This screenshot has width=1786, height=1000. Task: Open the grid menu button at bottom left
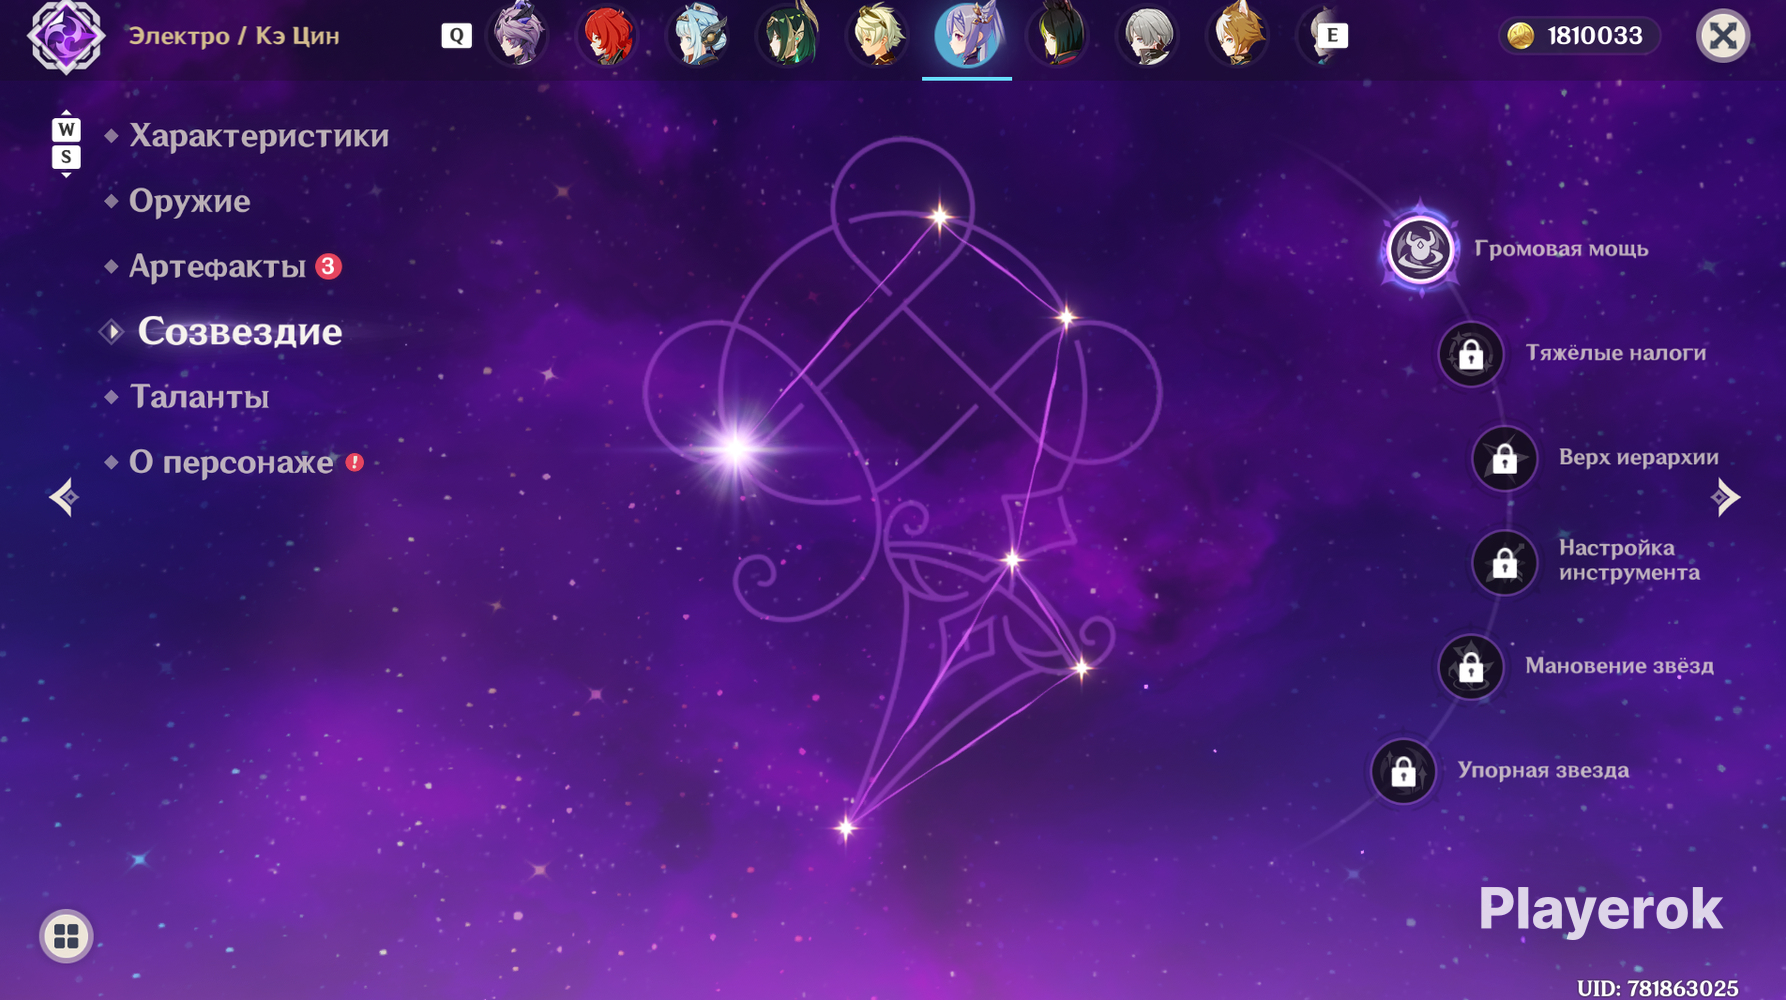point(66,936)
